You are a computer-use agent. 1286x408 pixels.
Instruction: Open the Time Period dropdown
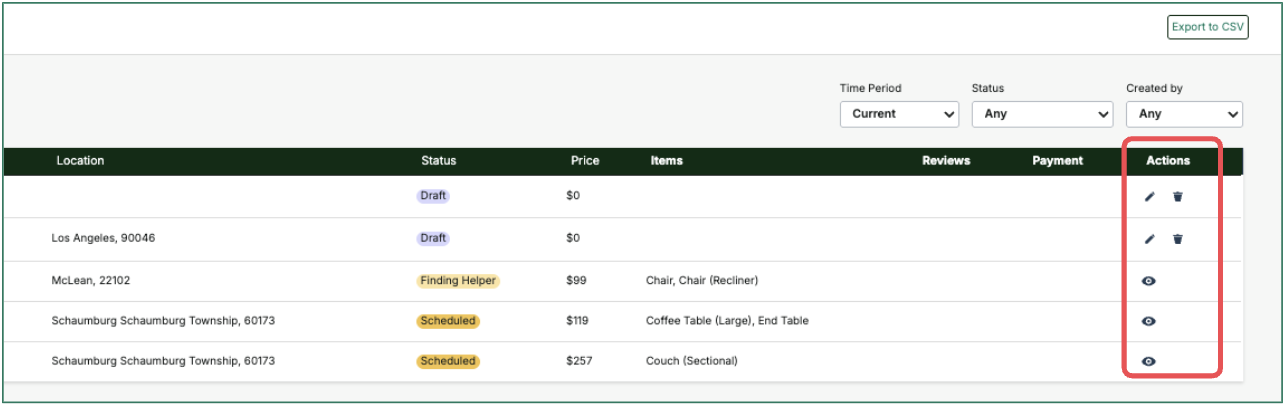pos(900,114)
